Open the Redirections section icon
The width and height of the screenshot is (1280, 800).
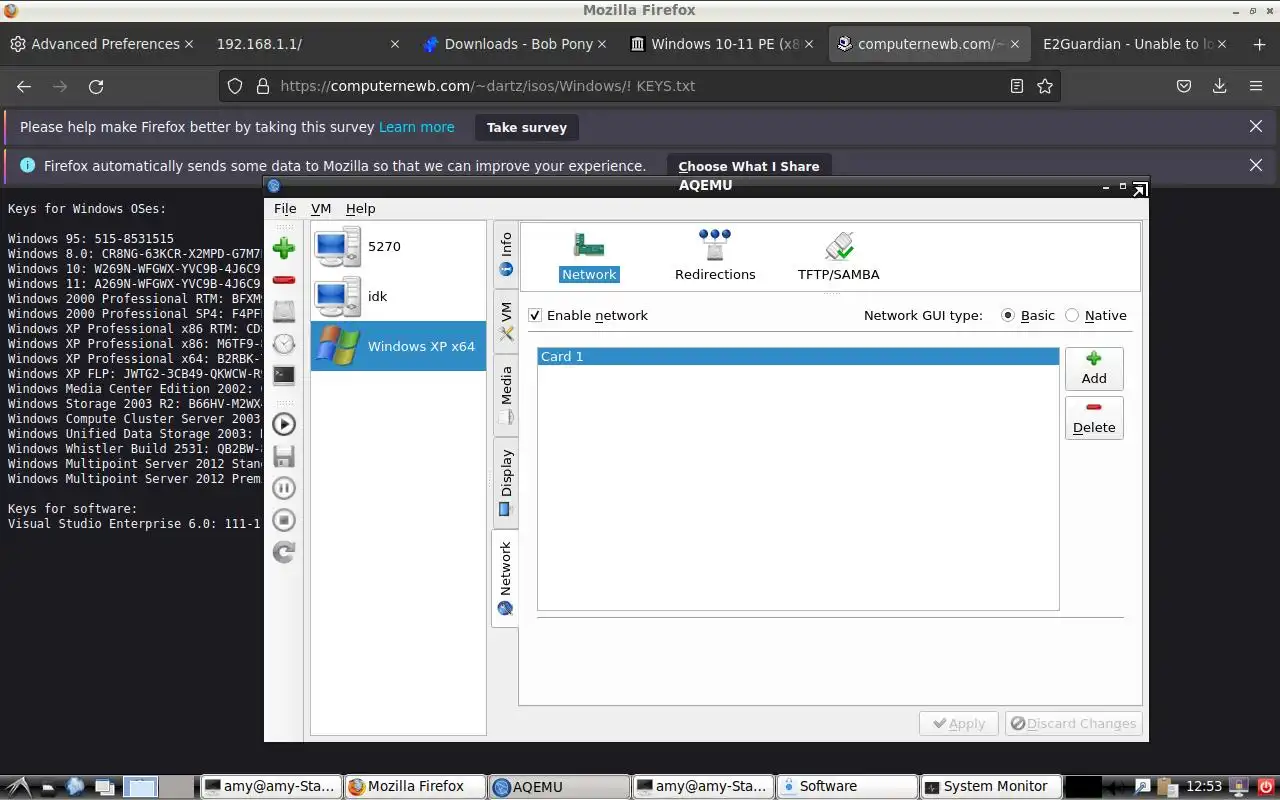coord(715,256)
